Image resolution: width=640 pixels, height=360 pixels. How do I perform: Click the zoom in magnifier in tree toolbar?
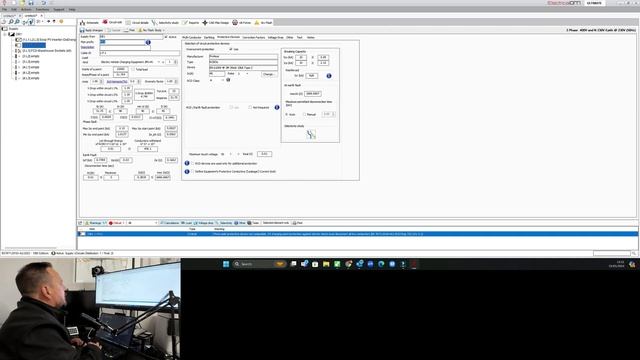pyautogui.click(x=11, y=21)
